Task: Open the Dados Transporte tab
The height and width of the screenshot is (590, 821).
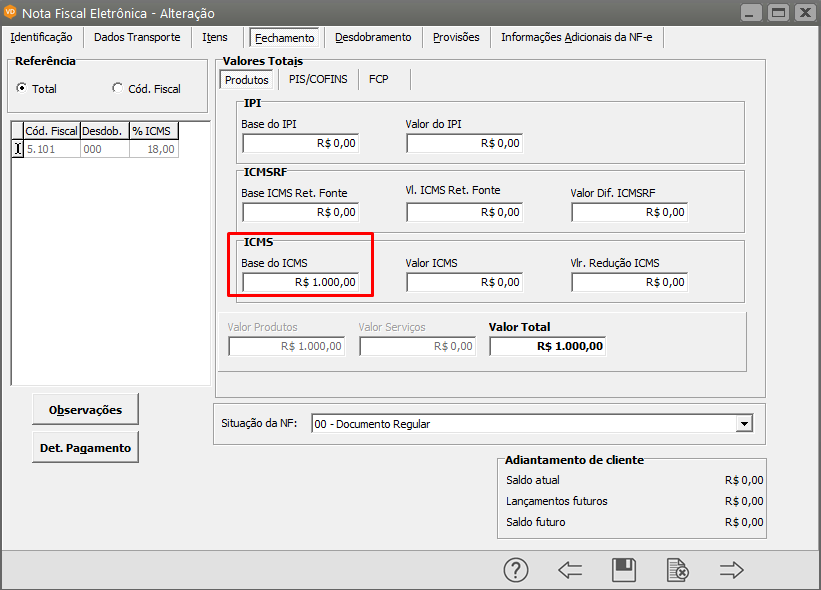Action: [x=137, y=37]
